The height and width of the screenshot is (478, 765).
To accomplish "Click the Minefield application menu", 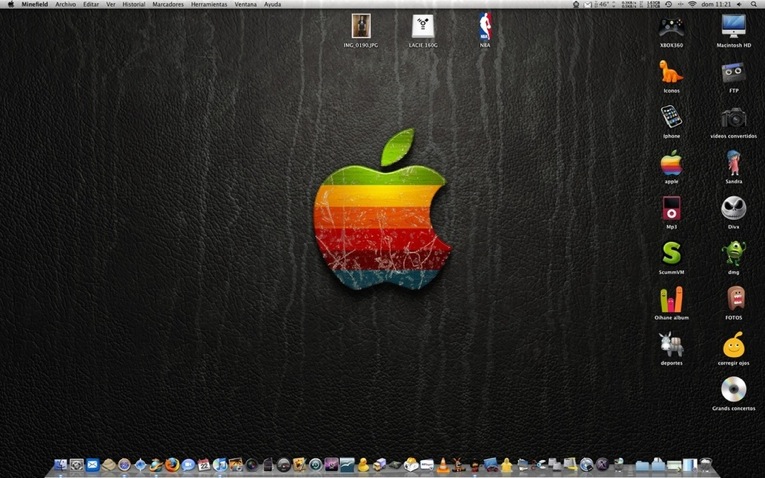I will 35,5.
